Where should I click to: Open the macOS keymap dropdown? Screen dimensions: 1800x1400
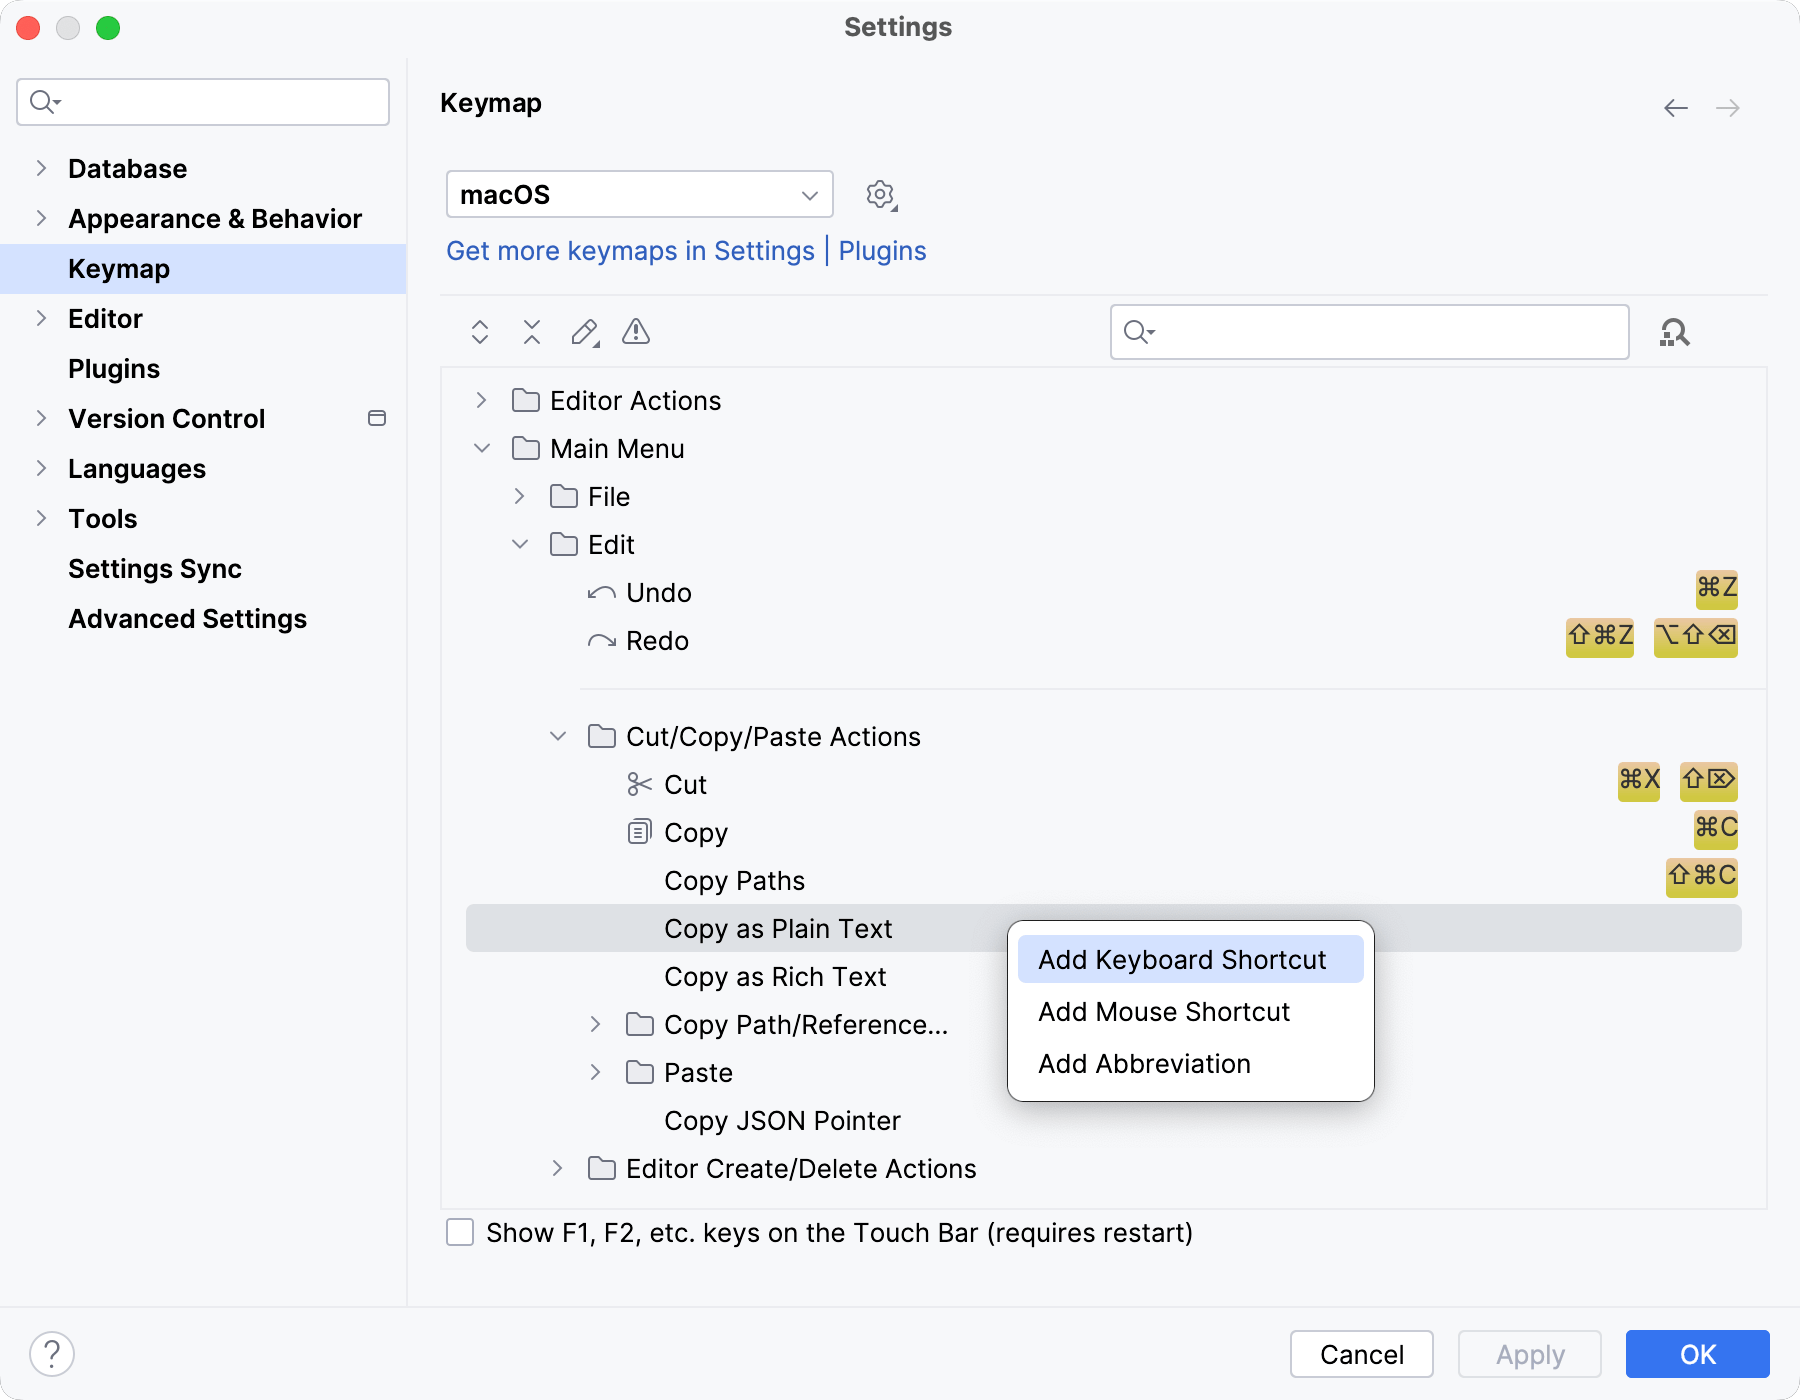click(x=639, y=194)
